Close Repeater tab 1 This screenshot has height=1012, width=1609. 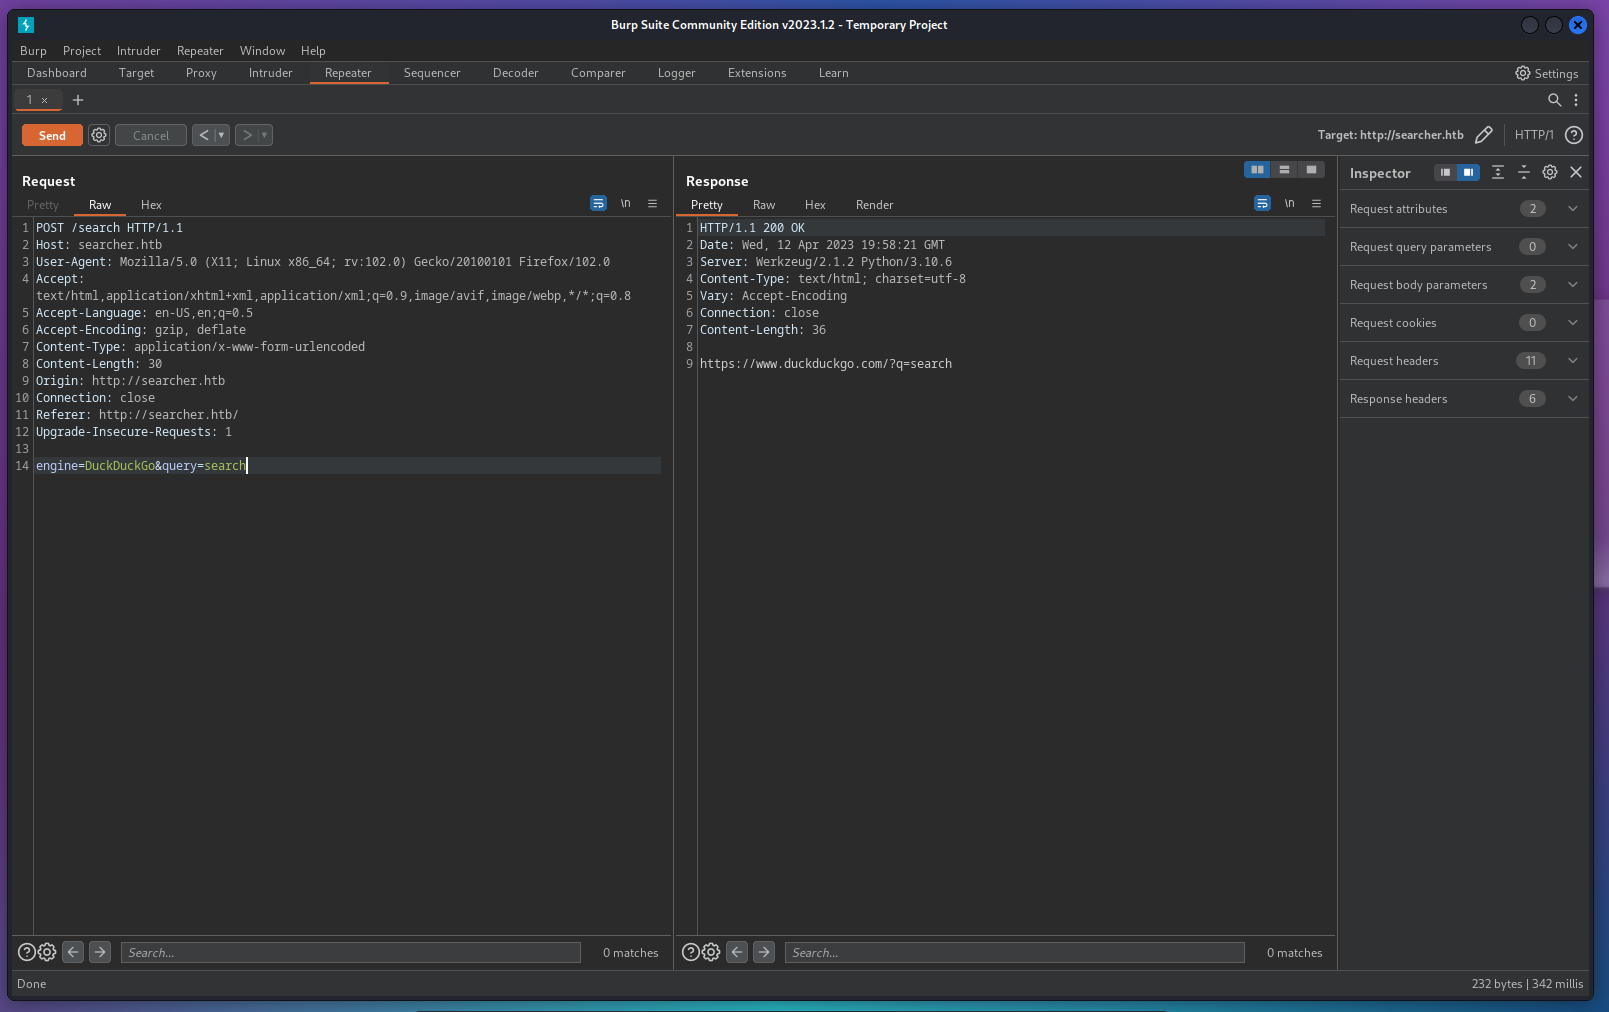(x=44, y=100)
